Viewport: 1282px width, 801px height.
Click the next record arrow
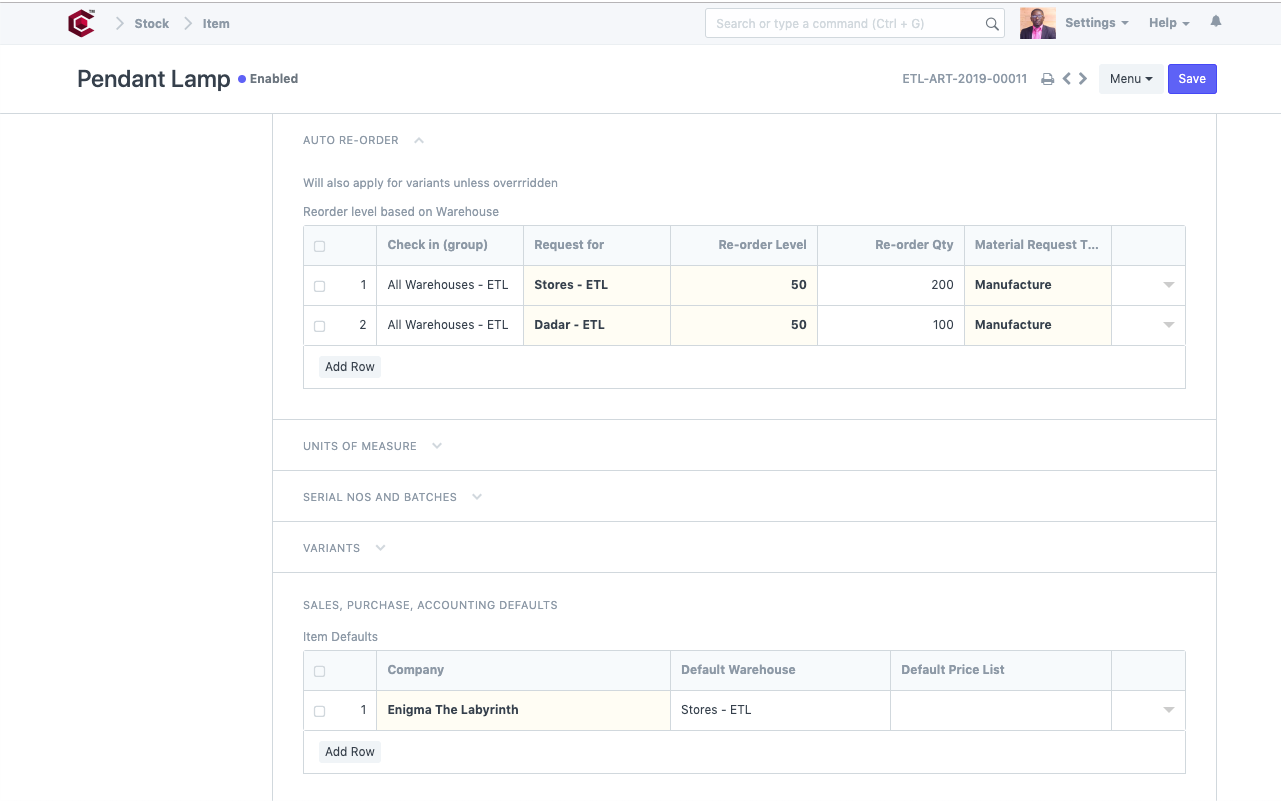1082,79
